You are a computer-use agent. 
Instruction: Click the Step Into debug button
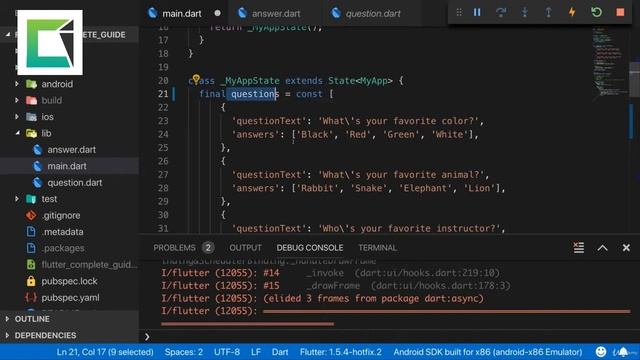coord(524,13)
